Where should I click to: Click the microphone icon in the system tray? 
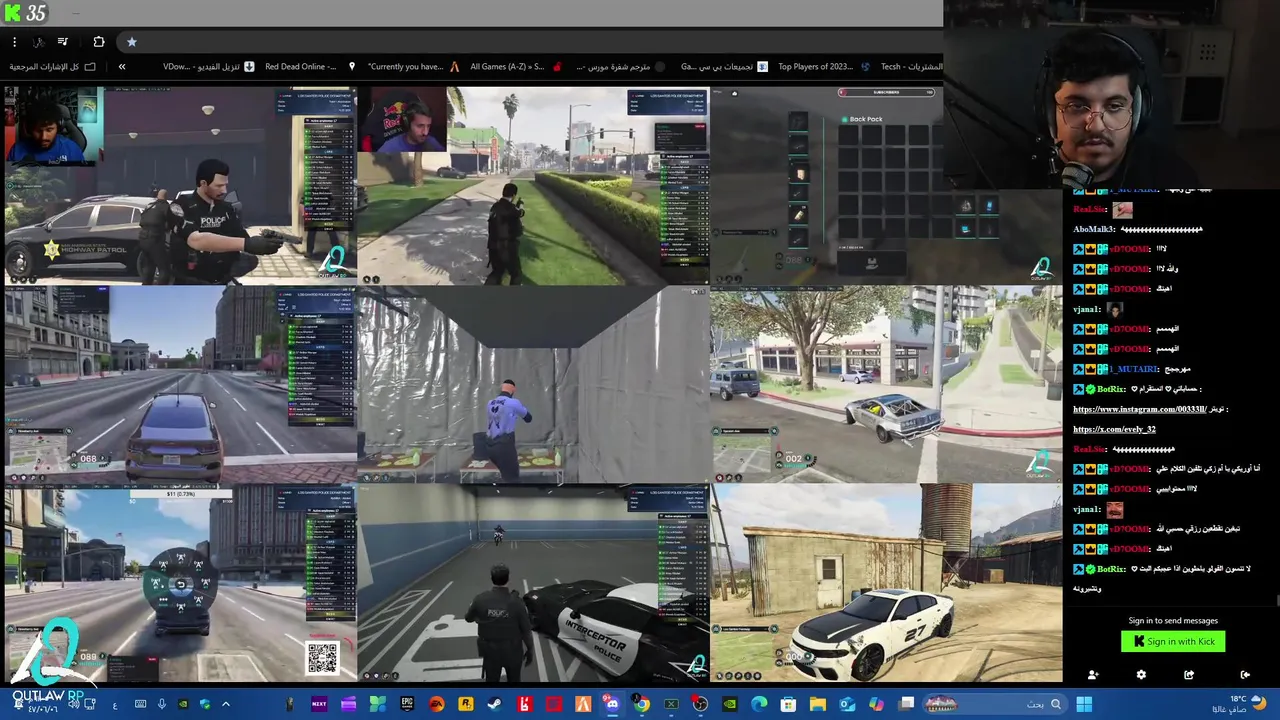(x=161, y=704)
